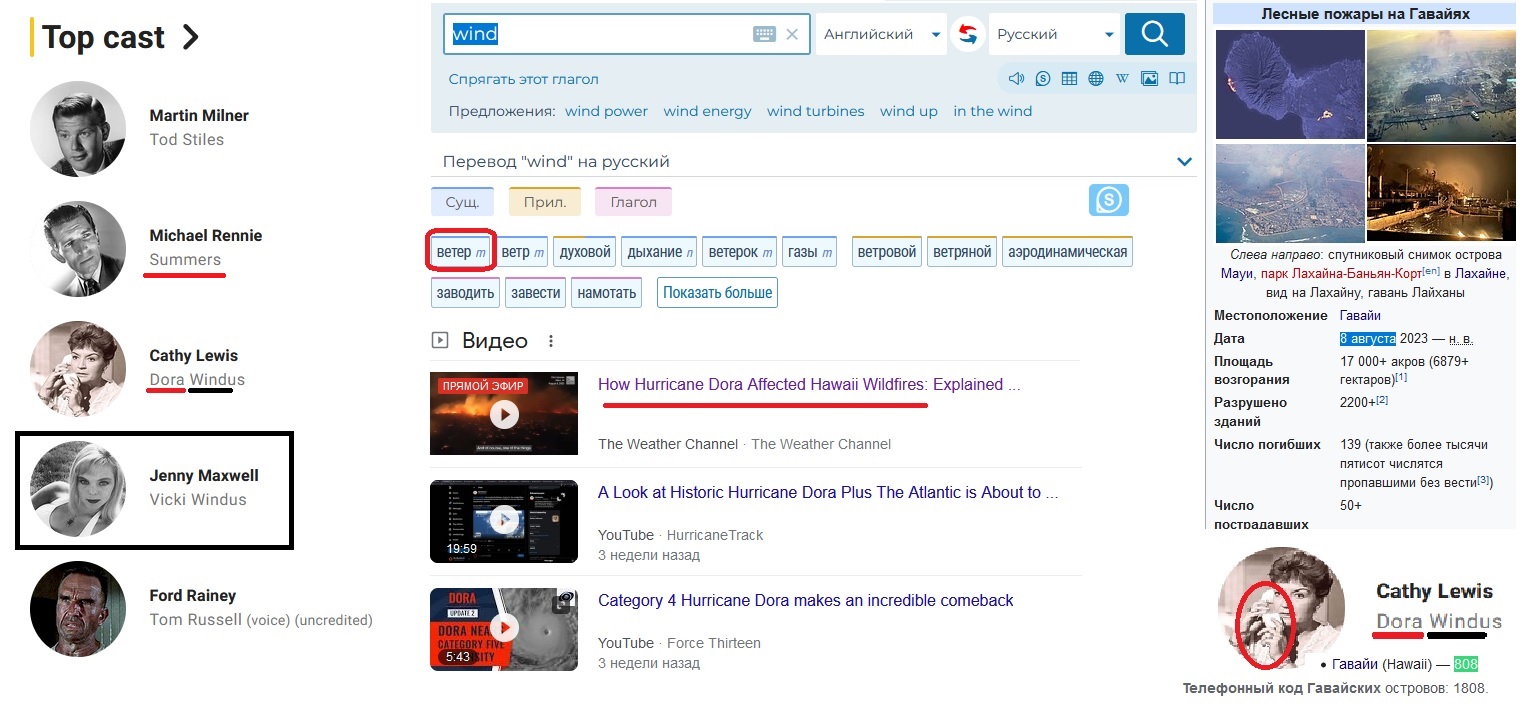Open the Лахайне link in the caption
Screen dimensions: 1530x716
(x=1481, y=273)
